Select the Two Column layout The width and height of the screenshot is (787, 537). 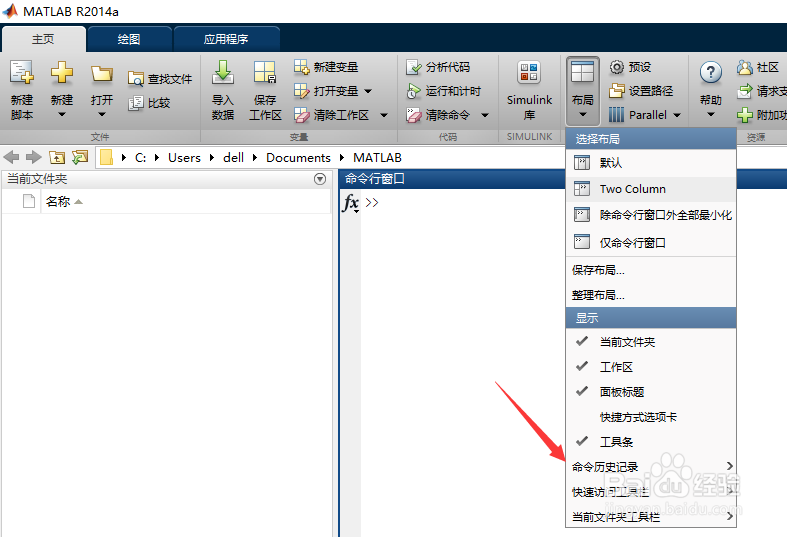pos(650,189)
